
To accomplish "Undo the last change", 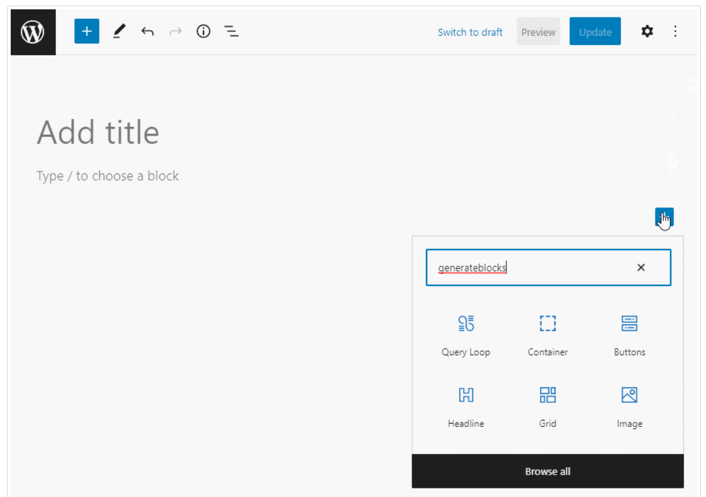I will tap(147, 32).
